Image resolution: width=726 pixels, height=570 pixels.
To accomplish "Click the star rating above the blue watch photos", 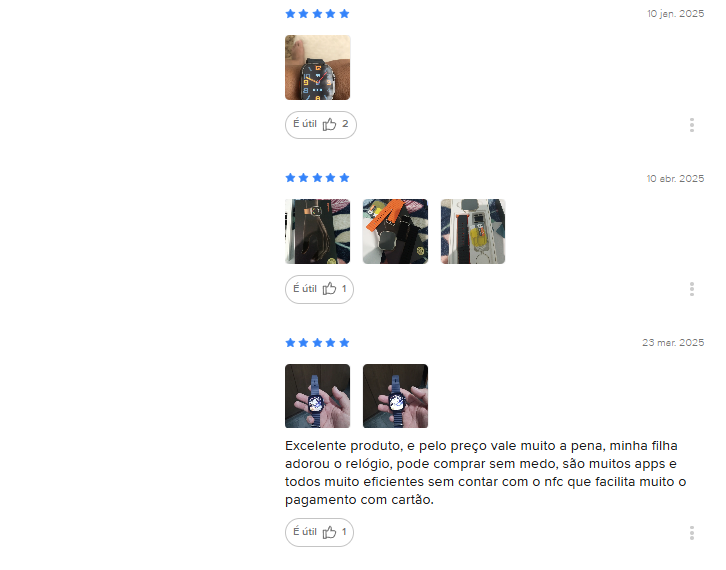I will click(317, 343).
